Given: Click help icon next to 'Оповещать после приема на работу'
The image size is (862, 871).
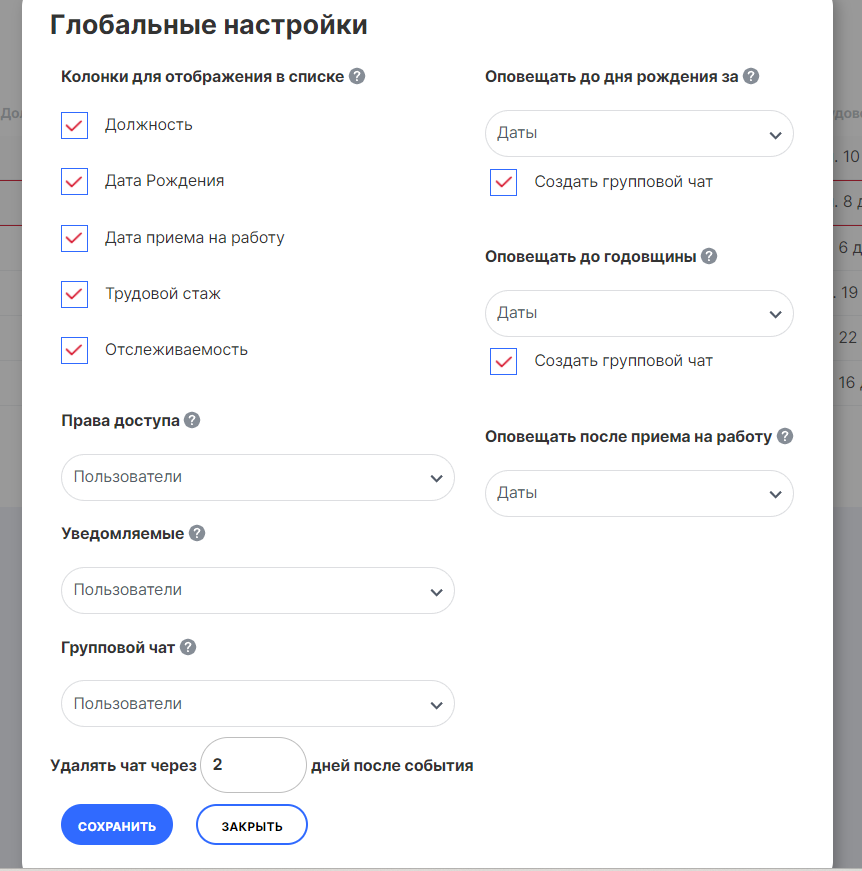Looking at the screenshot, I should (x=785, y=436).
